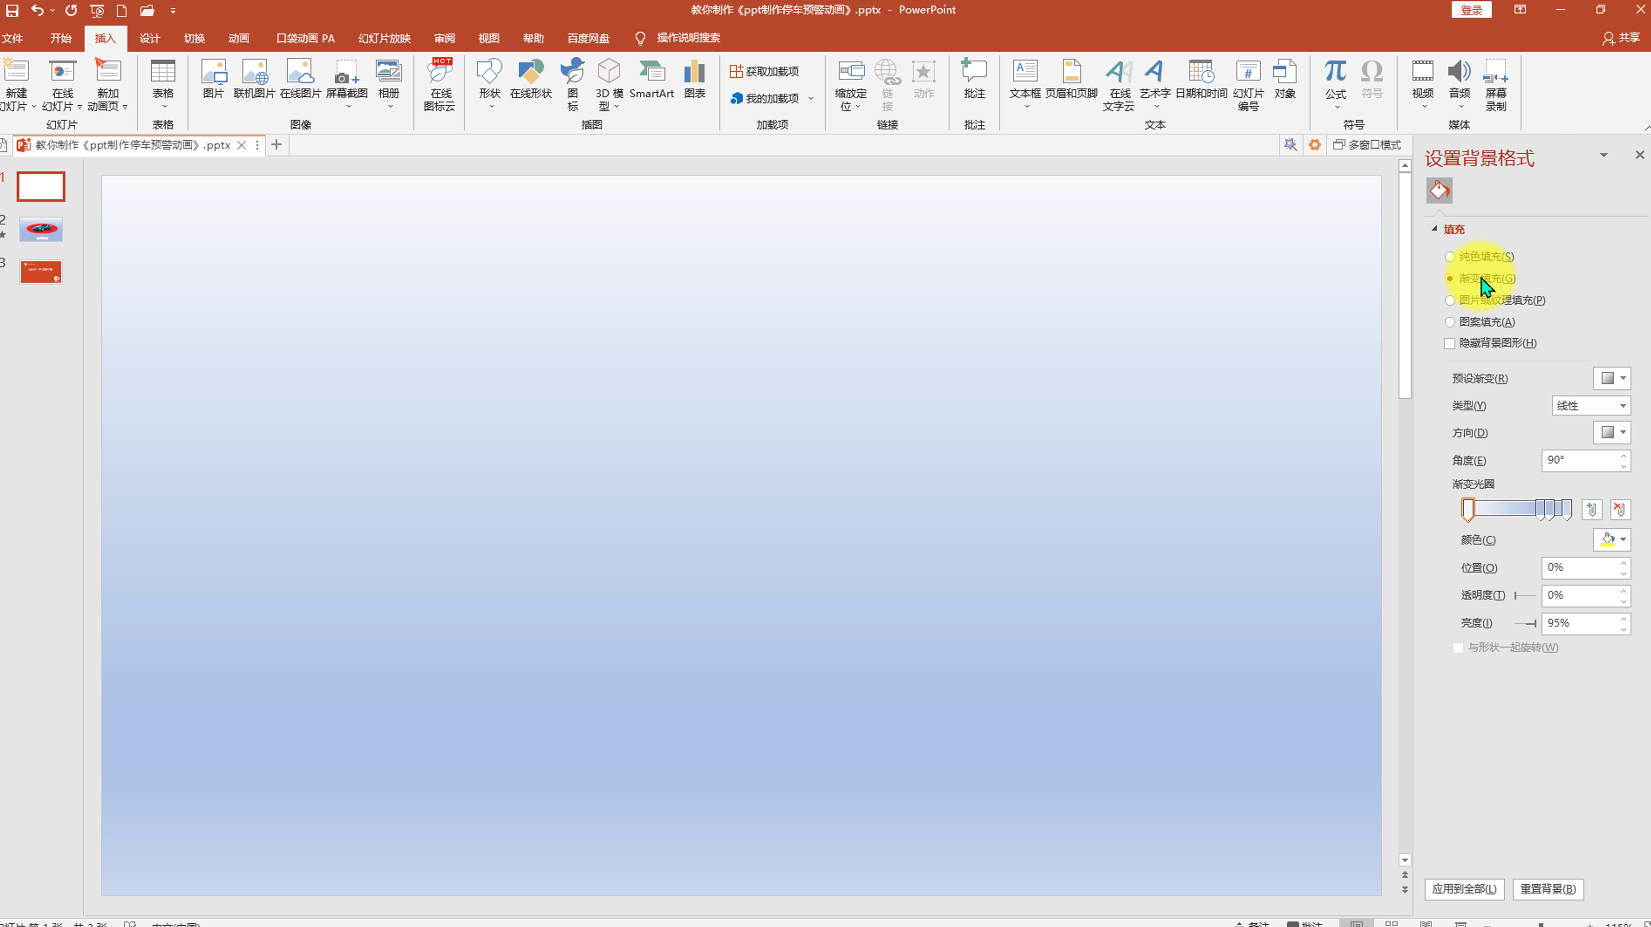Switch to the Design (设计) tab
This screenshot has height=927, width=1651.
point(150,38)
